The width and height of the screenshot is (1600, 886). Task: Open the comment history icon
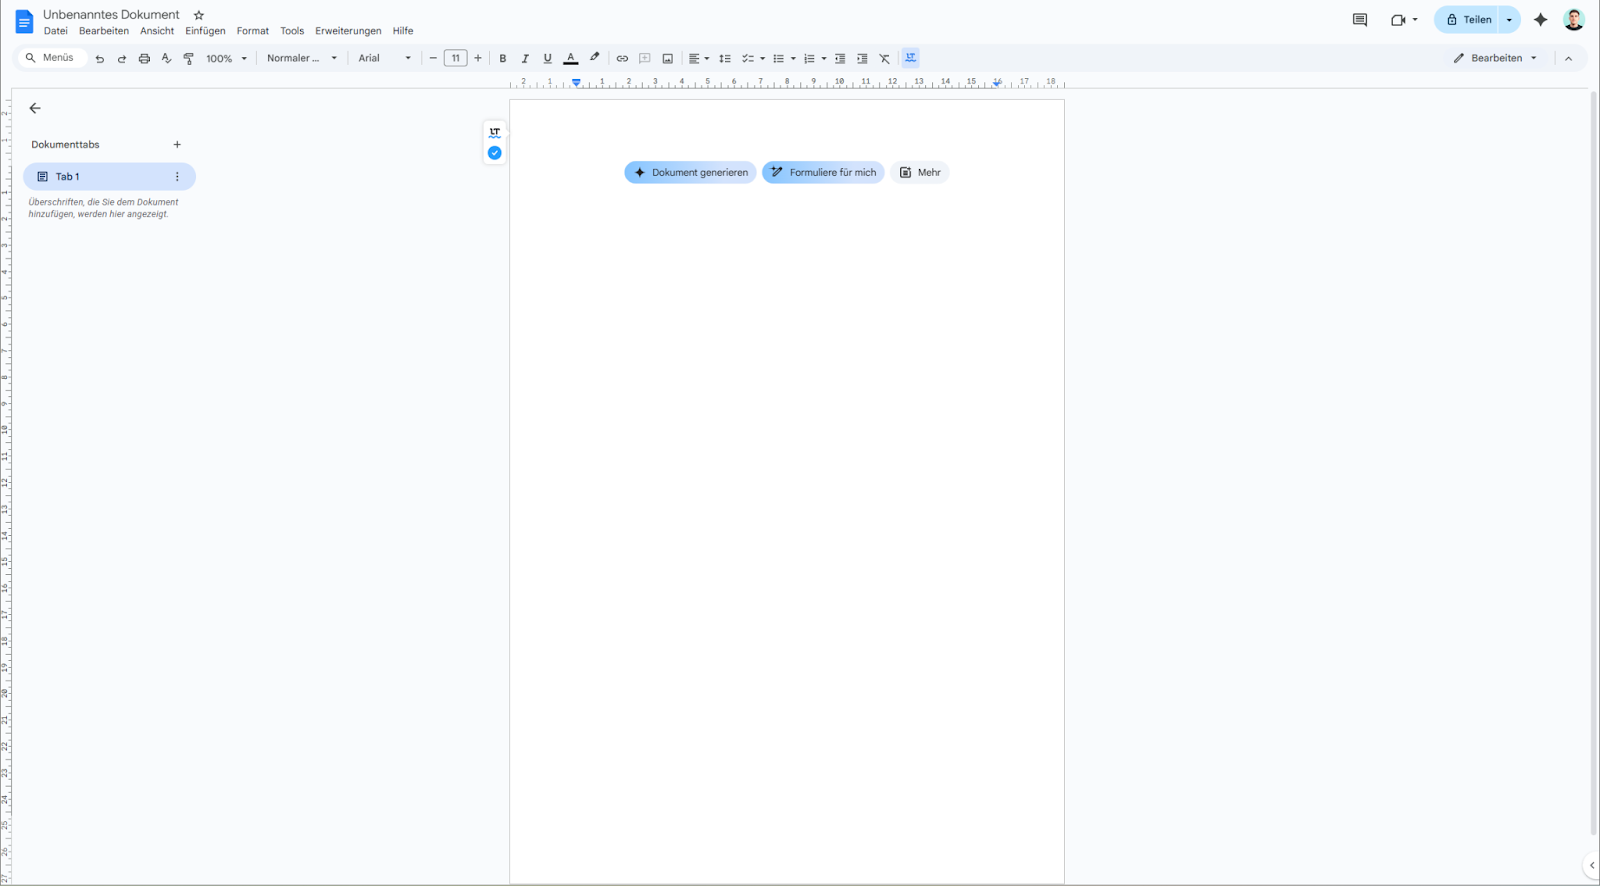pyautogui.click(x=1359, y=20)
